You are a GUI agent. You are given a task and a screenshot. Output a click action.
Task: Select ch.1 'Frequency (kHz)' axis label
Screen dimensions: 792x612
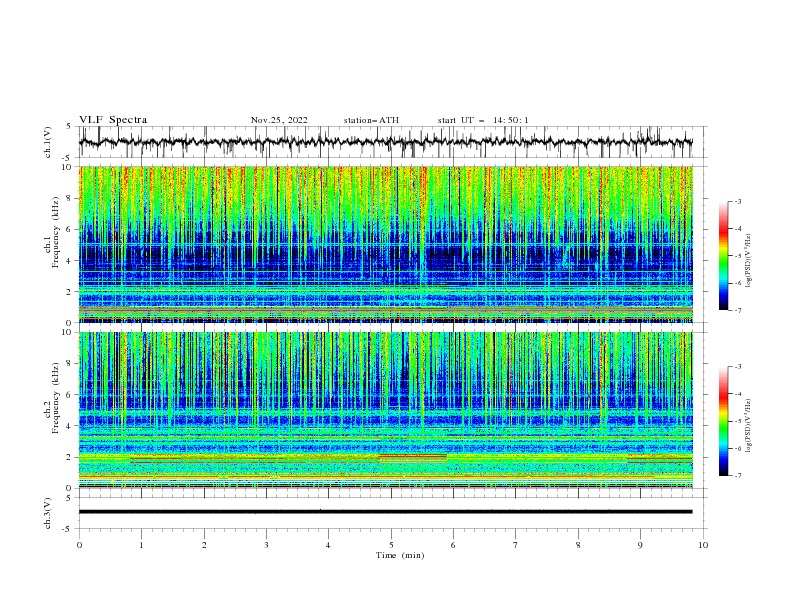pyautogui.click(x=55, y=233)
